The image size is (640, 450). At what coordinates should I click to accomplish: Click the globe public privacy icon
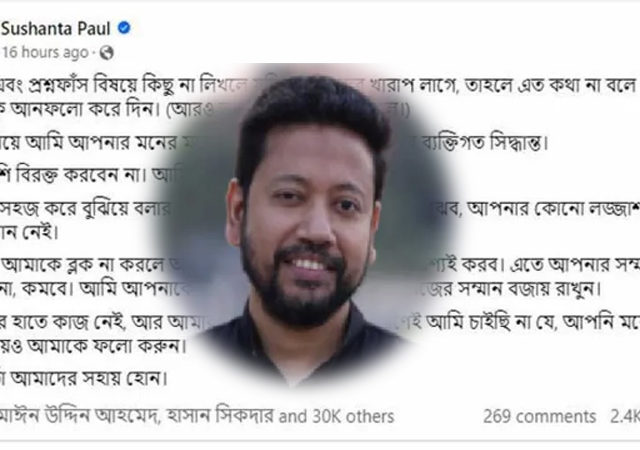(107, 53)
